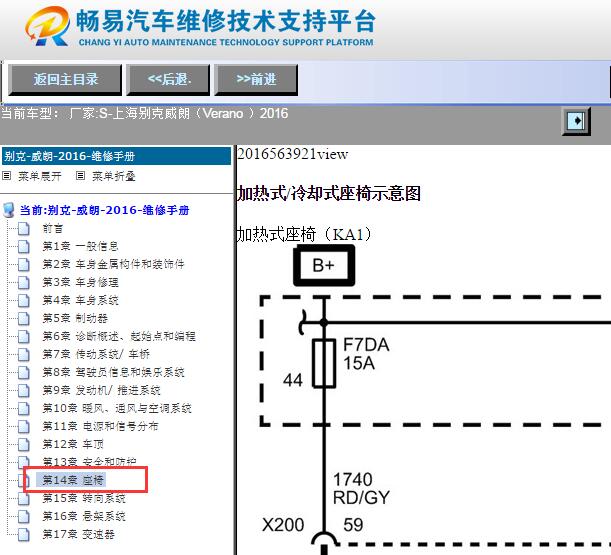
Task: Click the 加热式/冷却式座椅示意图 heading
Action: pos(329,193)
